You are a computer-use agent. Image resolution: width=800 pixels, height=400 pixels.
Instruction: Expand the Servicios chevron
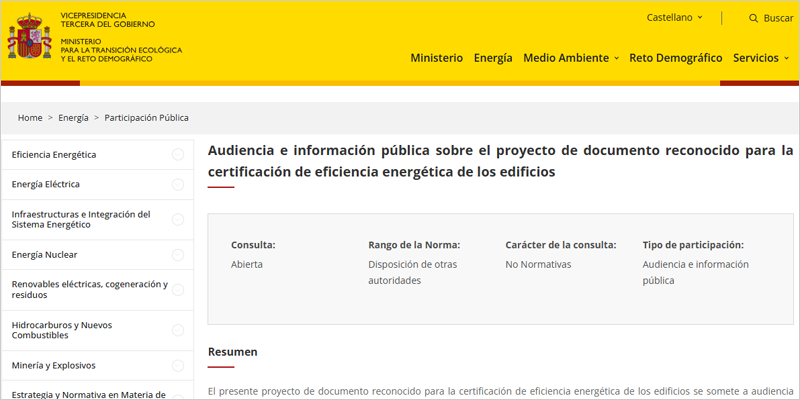[x=786, y=59]
